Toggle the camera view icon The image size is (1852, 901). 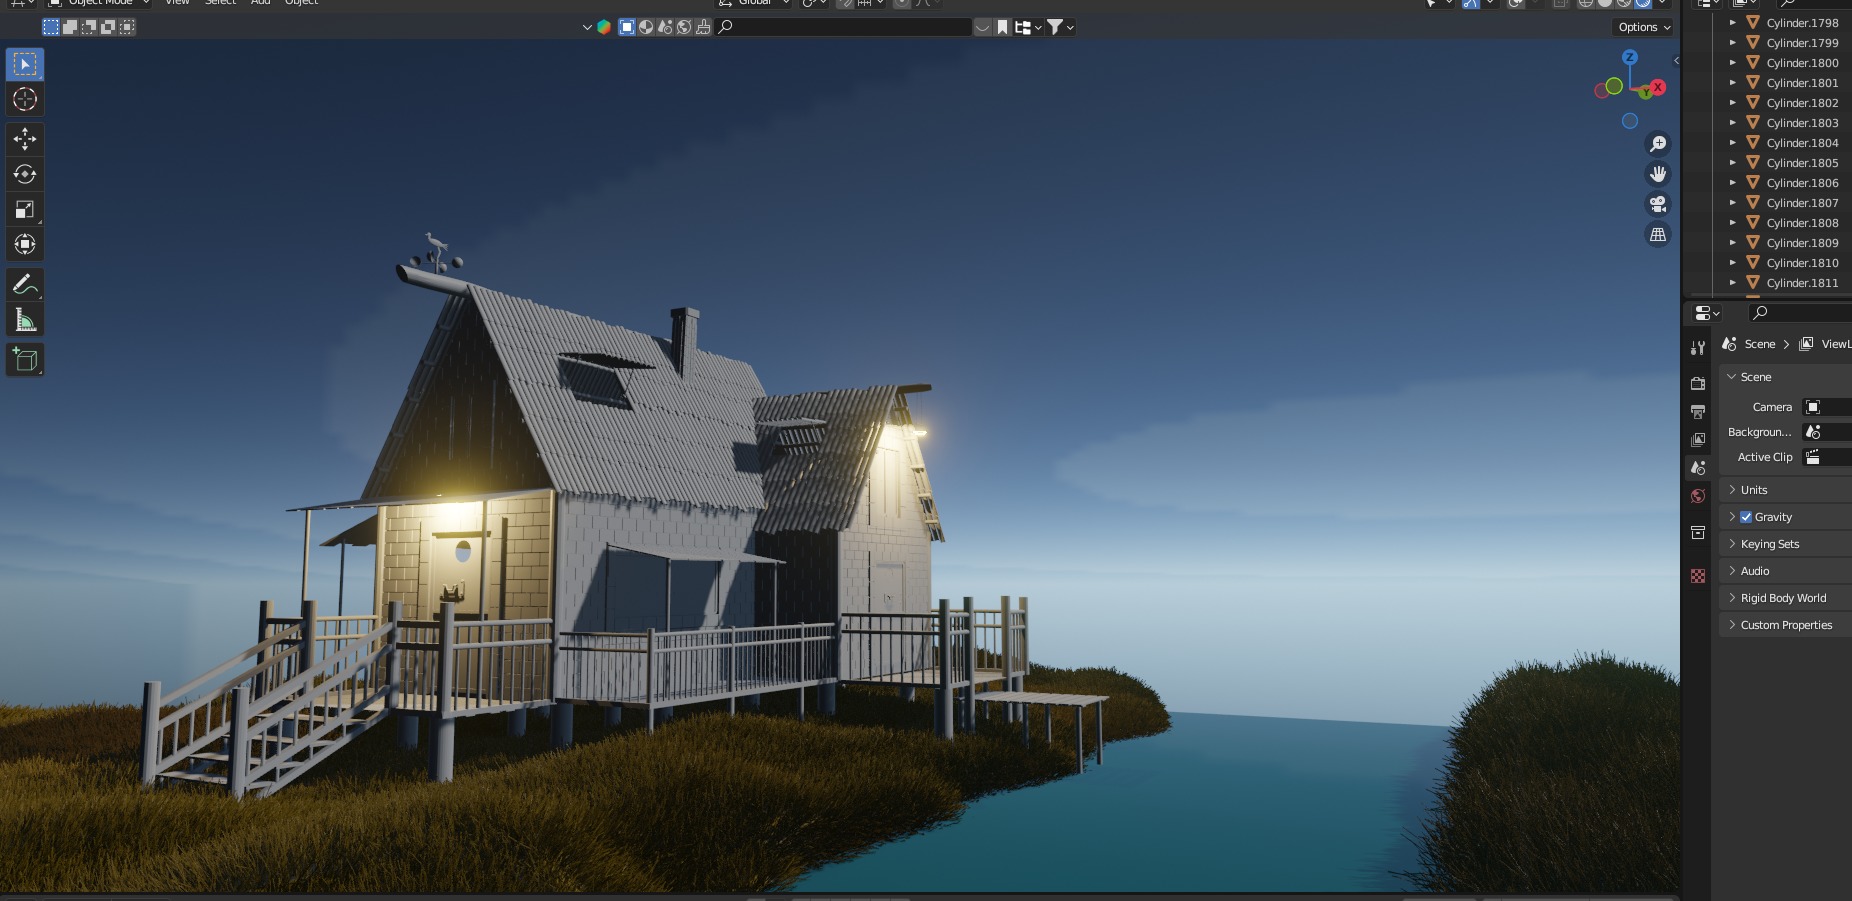click(1658, 204)
